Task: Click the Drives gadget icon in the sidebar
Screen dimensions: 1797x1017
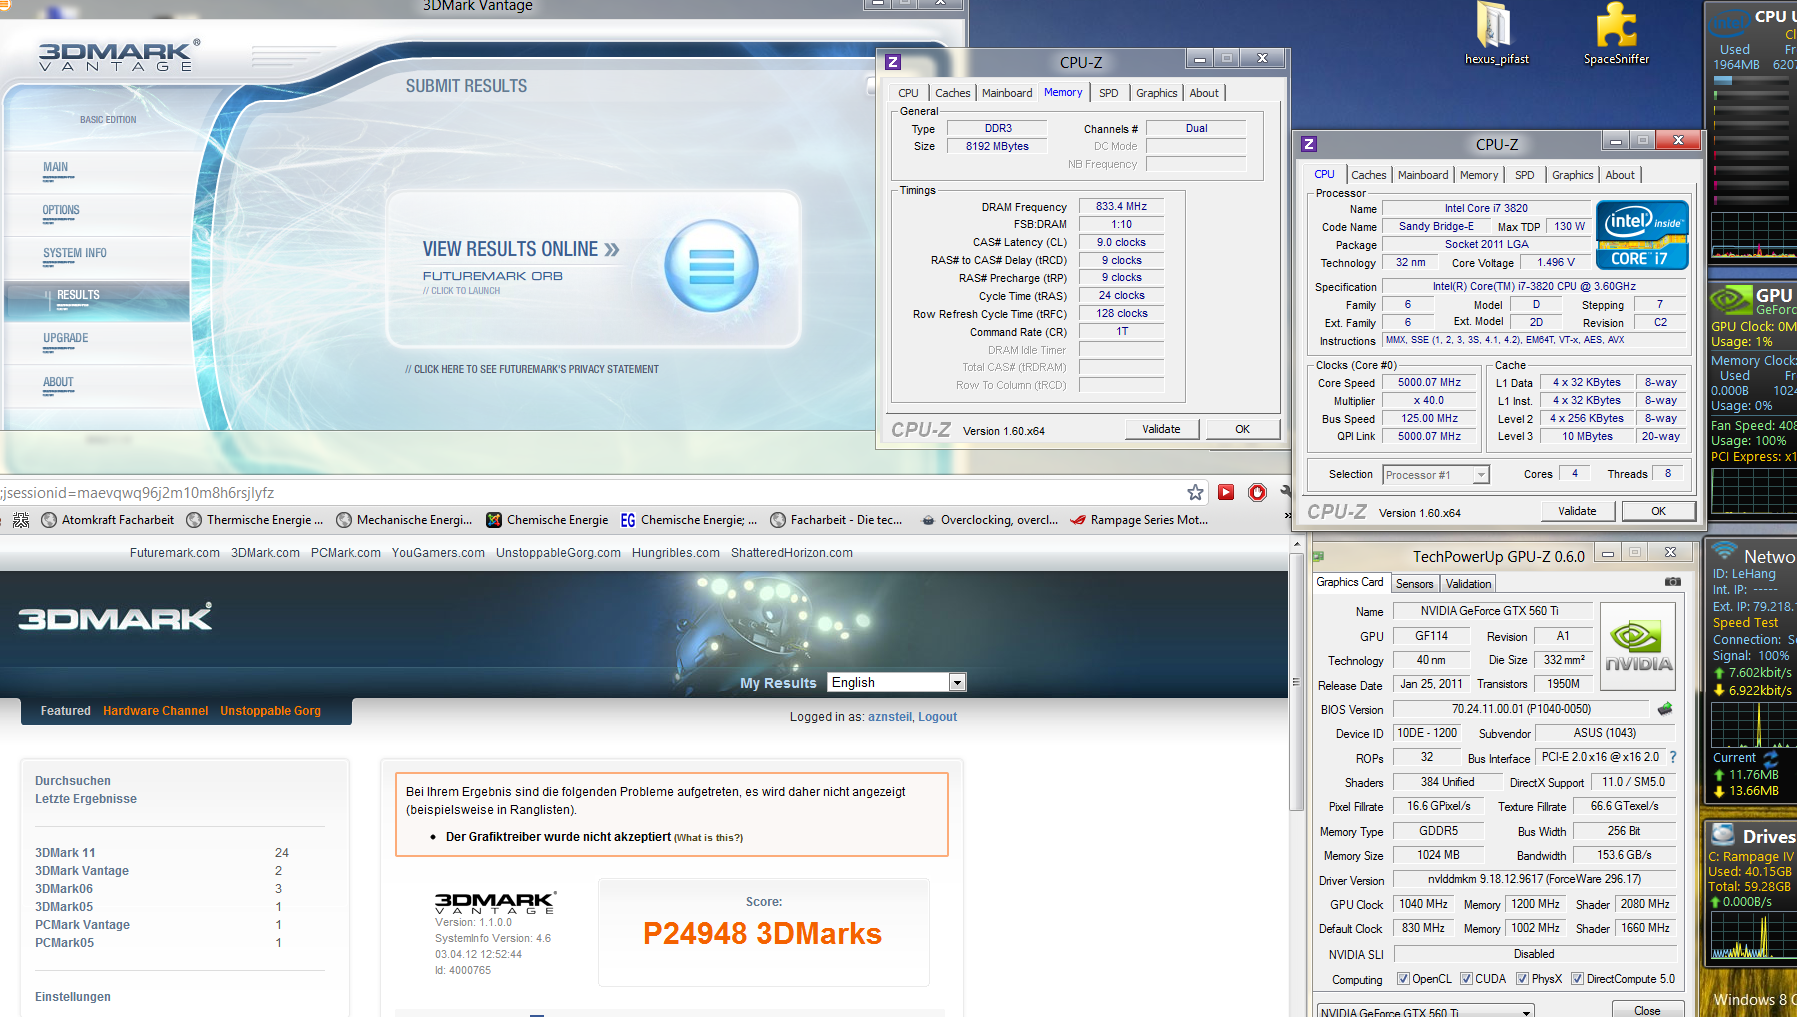Action: pyautogui.click(x=1723, y=834)
